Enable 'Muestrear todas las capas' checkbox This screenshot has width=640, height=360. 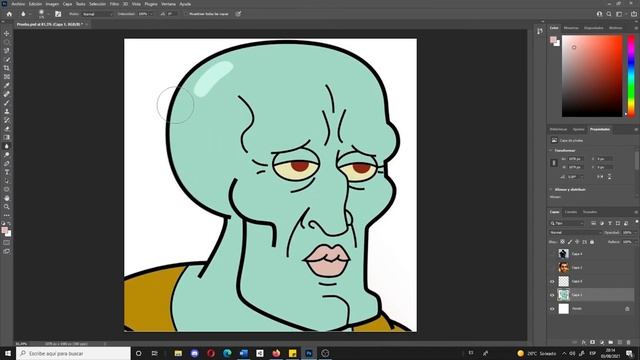click(186, 14)
